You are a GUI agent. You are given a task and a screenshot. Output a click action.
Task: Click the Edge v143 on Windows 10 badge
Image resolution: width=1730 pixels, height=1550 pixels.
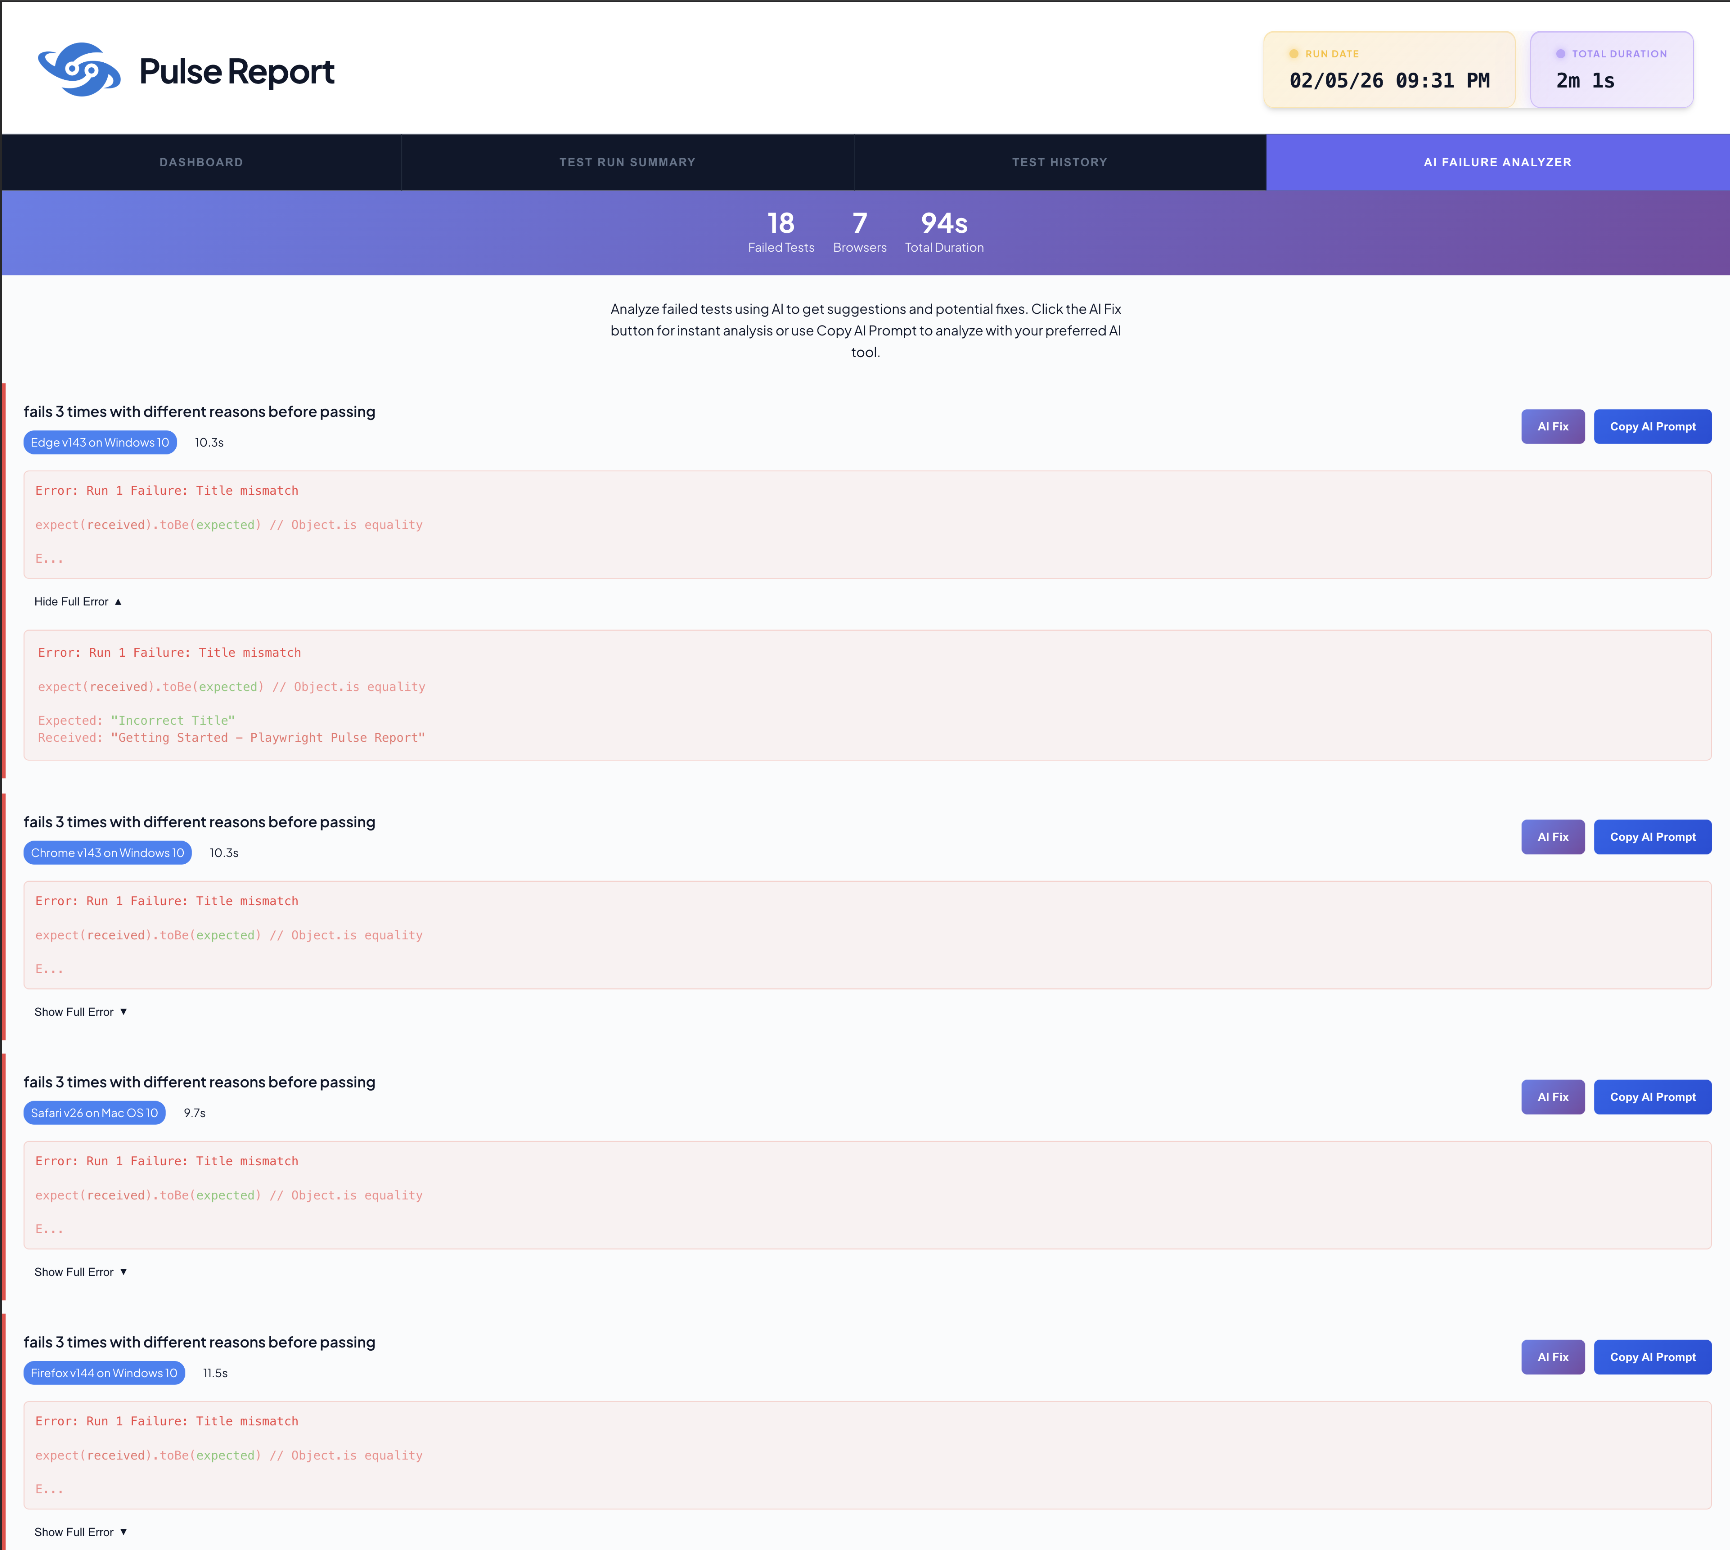click(x=100, y=443)
